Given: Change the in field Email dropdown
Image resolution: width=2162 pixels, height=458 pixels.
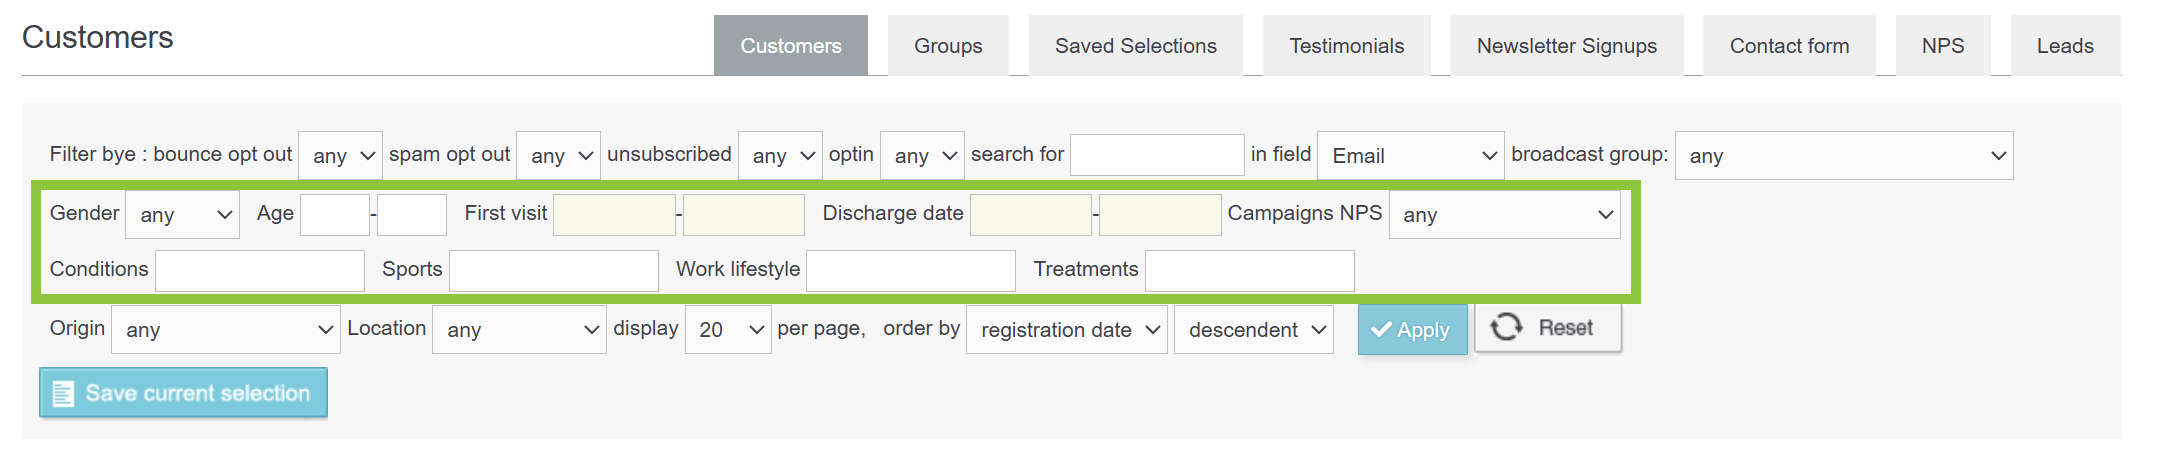Looking at the screenshot, I should pos(1410,156).
